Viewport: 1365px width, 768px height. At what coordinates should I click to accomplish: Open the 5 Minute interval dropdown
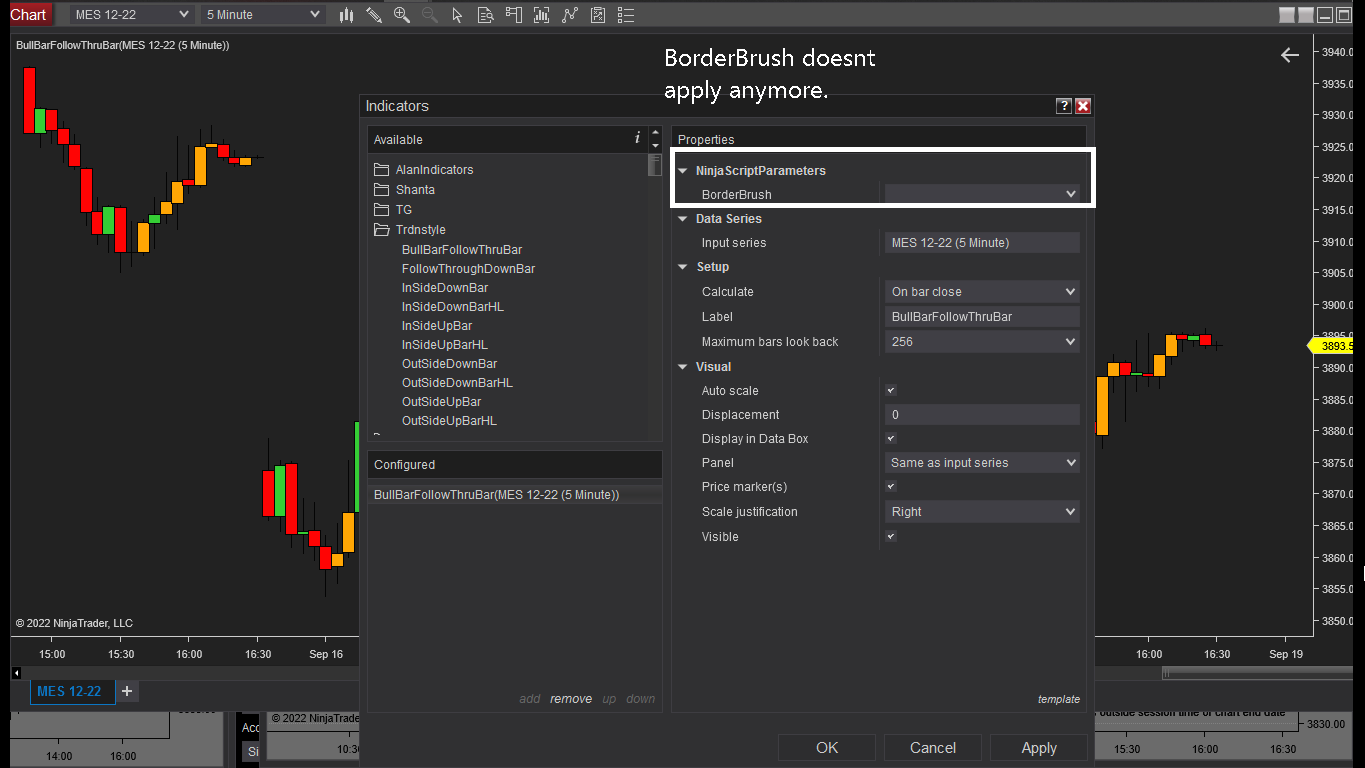tap(263, 15)
